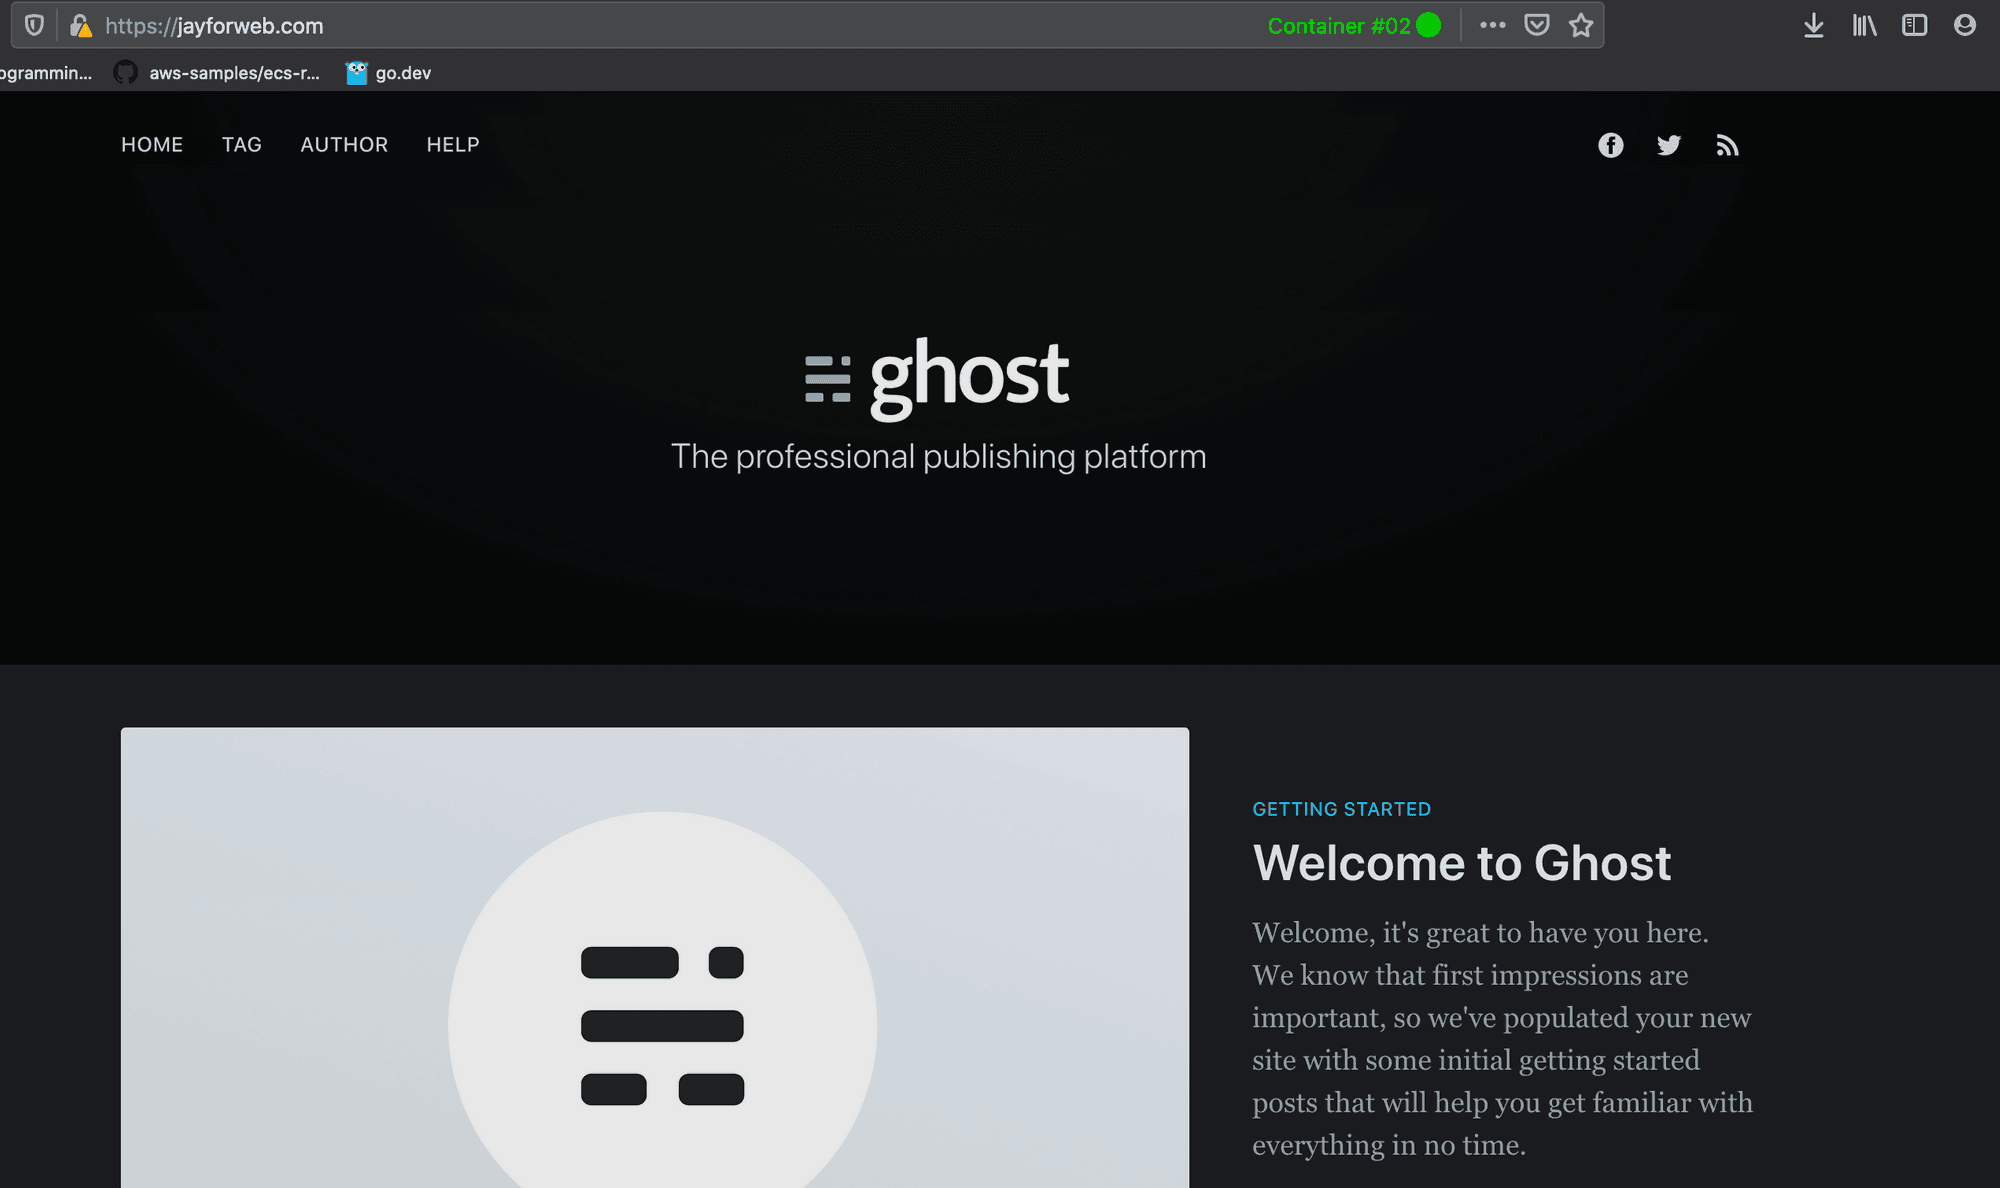Bookmark this page with the star icon

coord(1581,25)
